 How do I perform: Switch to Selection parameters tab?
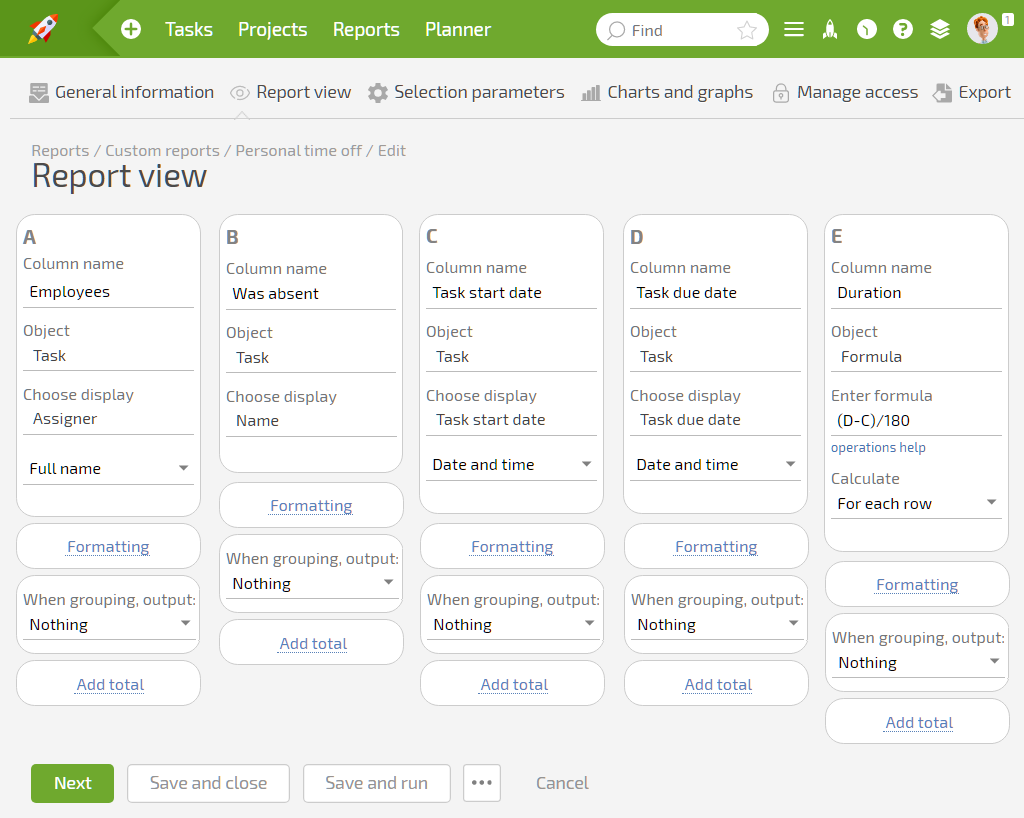[466, 93]
